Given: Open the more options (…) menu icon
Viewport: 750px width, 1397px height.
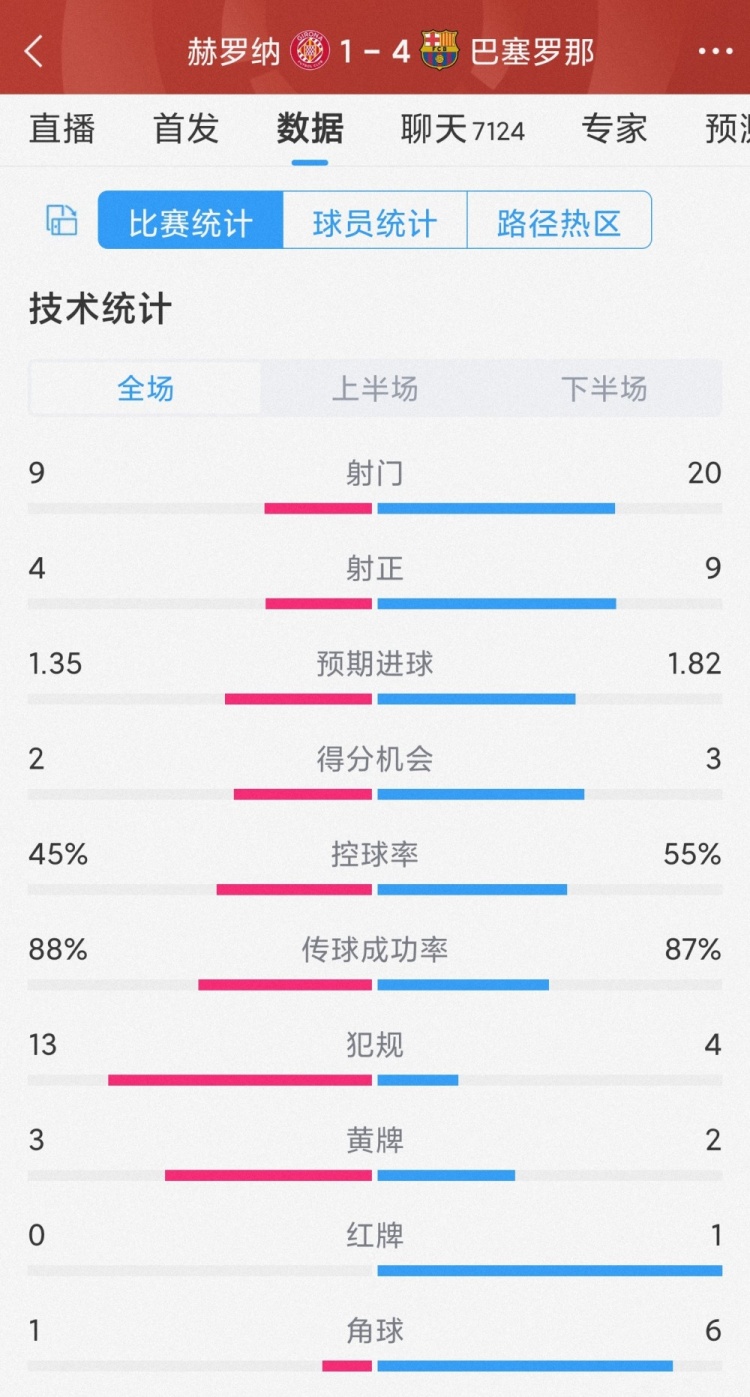Looking at the screenshot, I should [714, 51].
